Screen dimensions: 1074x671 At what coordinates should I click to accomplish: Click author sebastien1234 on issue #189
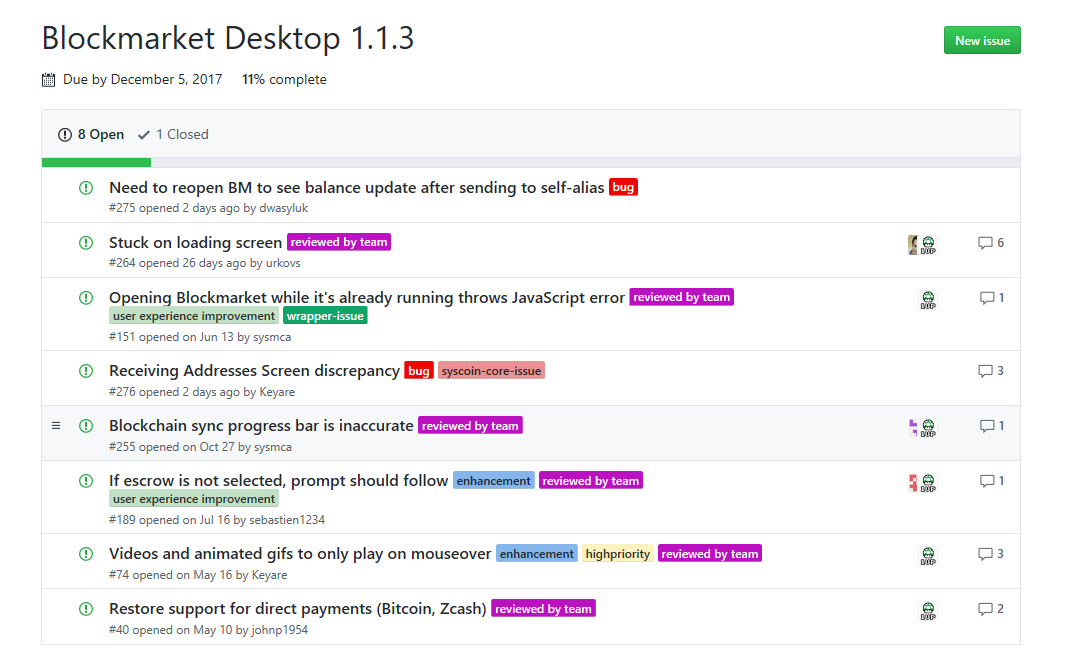(287, 520)
